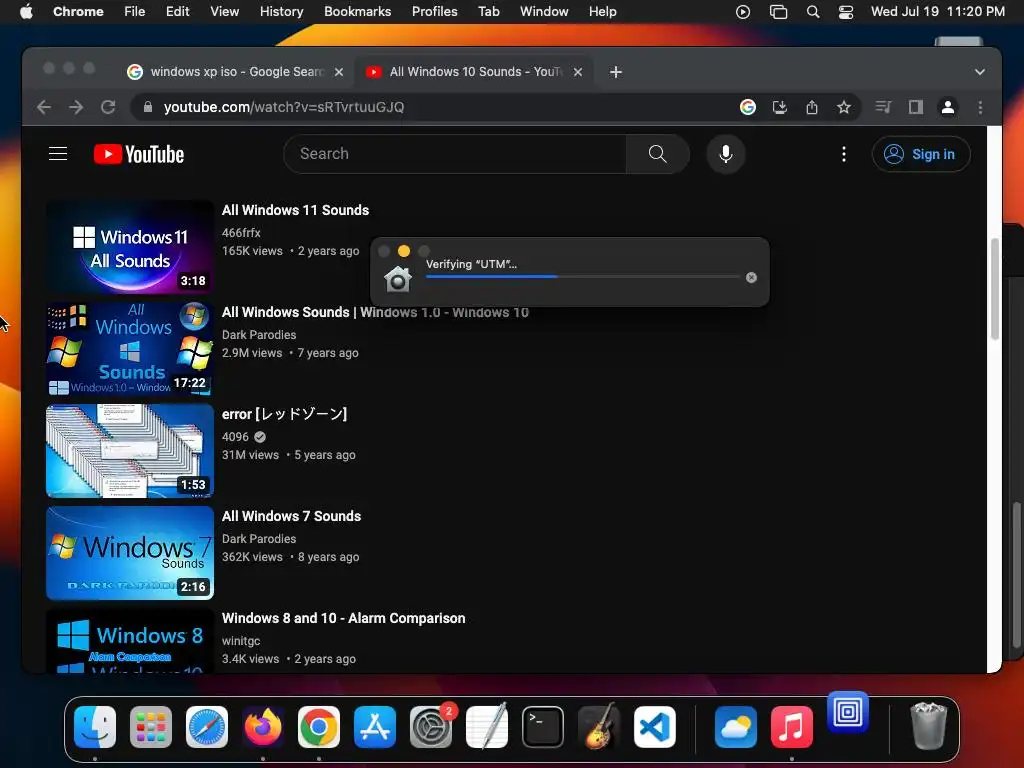Image resolution: width=1024 pixels, height=768 pixels.
Task: Close the windows xp iso Google Search tab
Action: tap(339, 72)
